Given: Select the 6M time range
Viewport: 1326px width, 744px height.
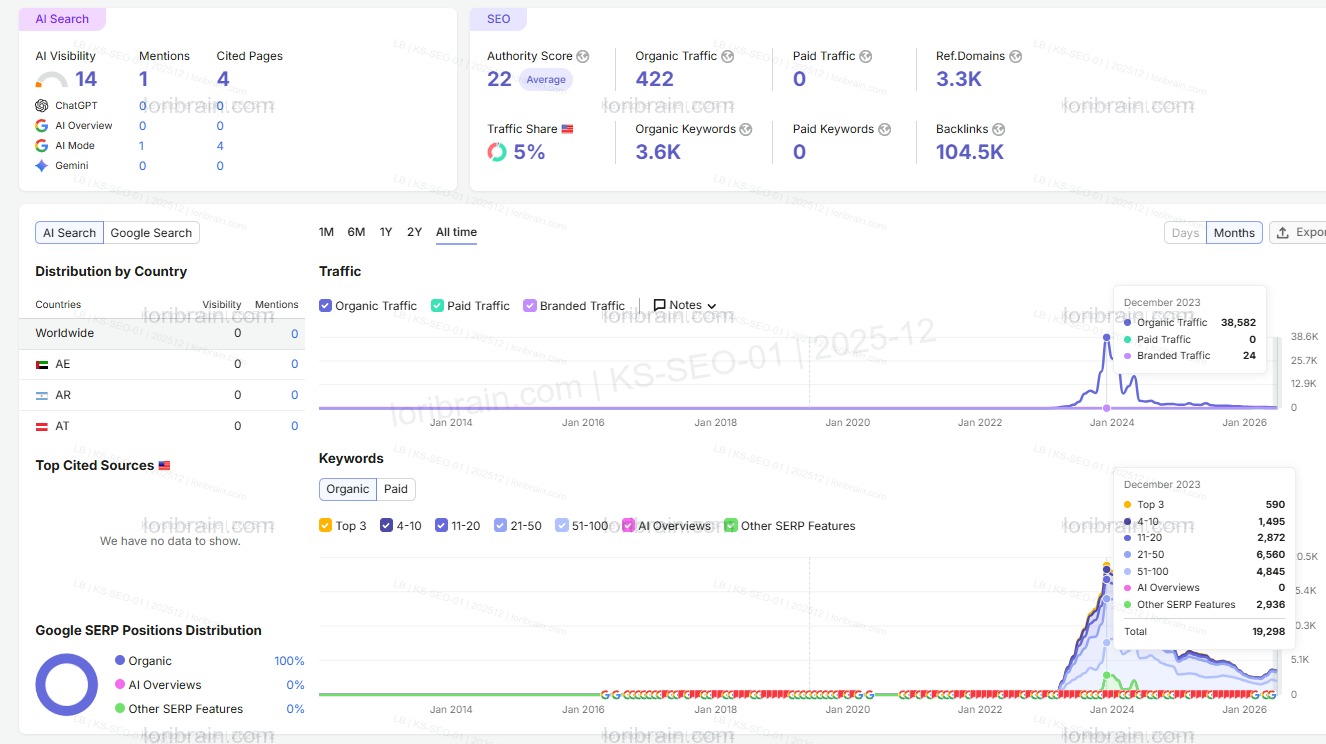Looking at the screenshot, I should click(x=356, y=232).
